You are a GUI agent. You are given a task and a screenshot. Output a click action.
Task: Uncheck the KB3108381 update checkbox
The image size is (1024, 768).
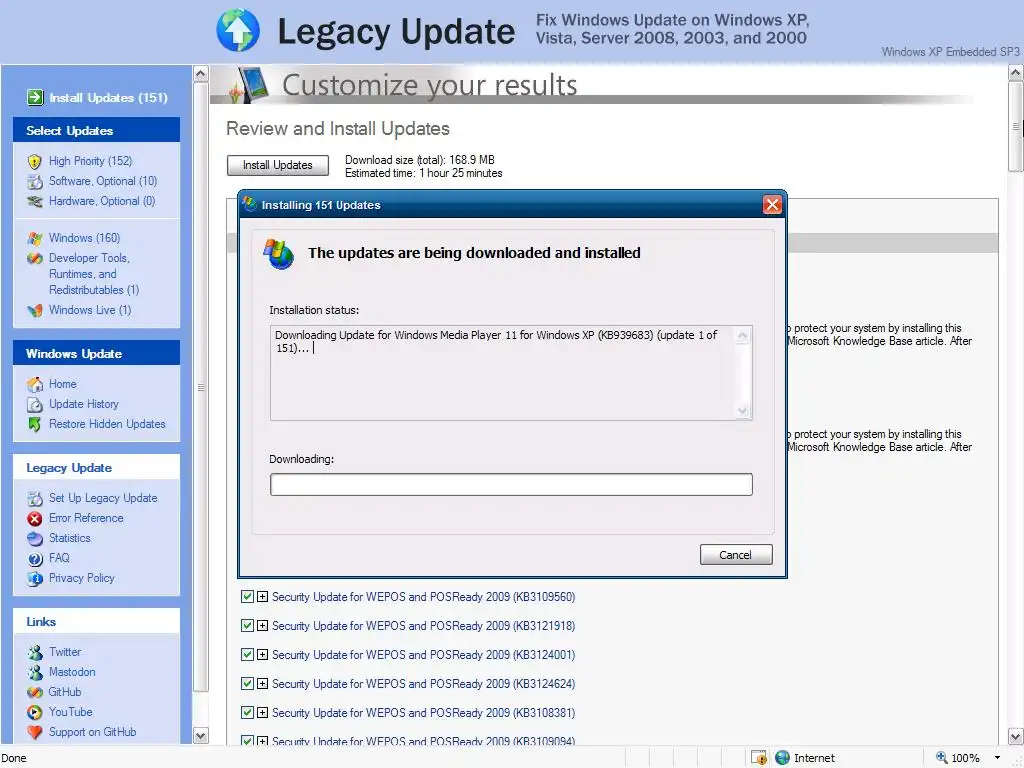[x=247, y=712]
